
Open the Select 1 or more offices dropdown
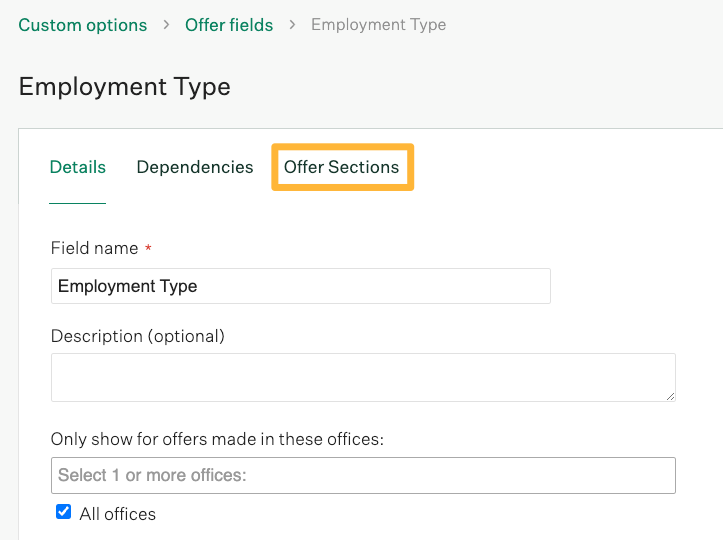pos(363,475)
